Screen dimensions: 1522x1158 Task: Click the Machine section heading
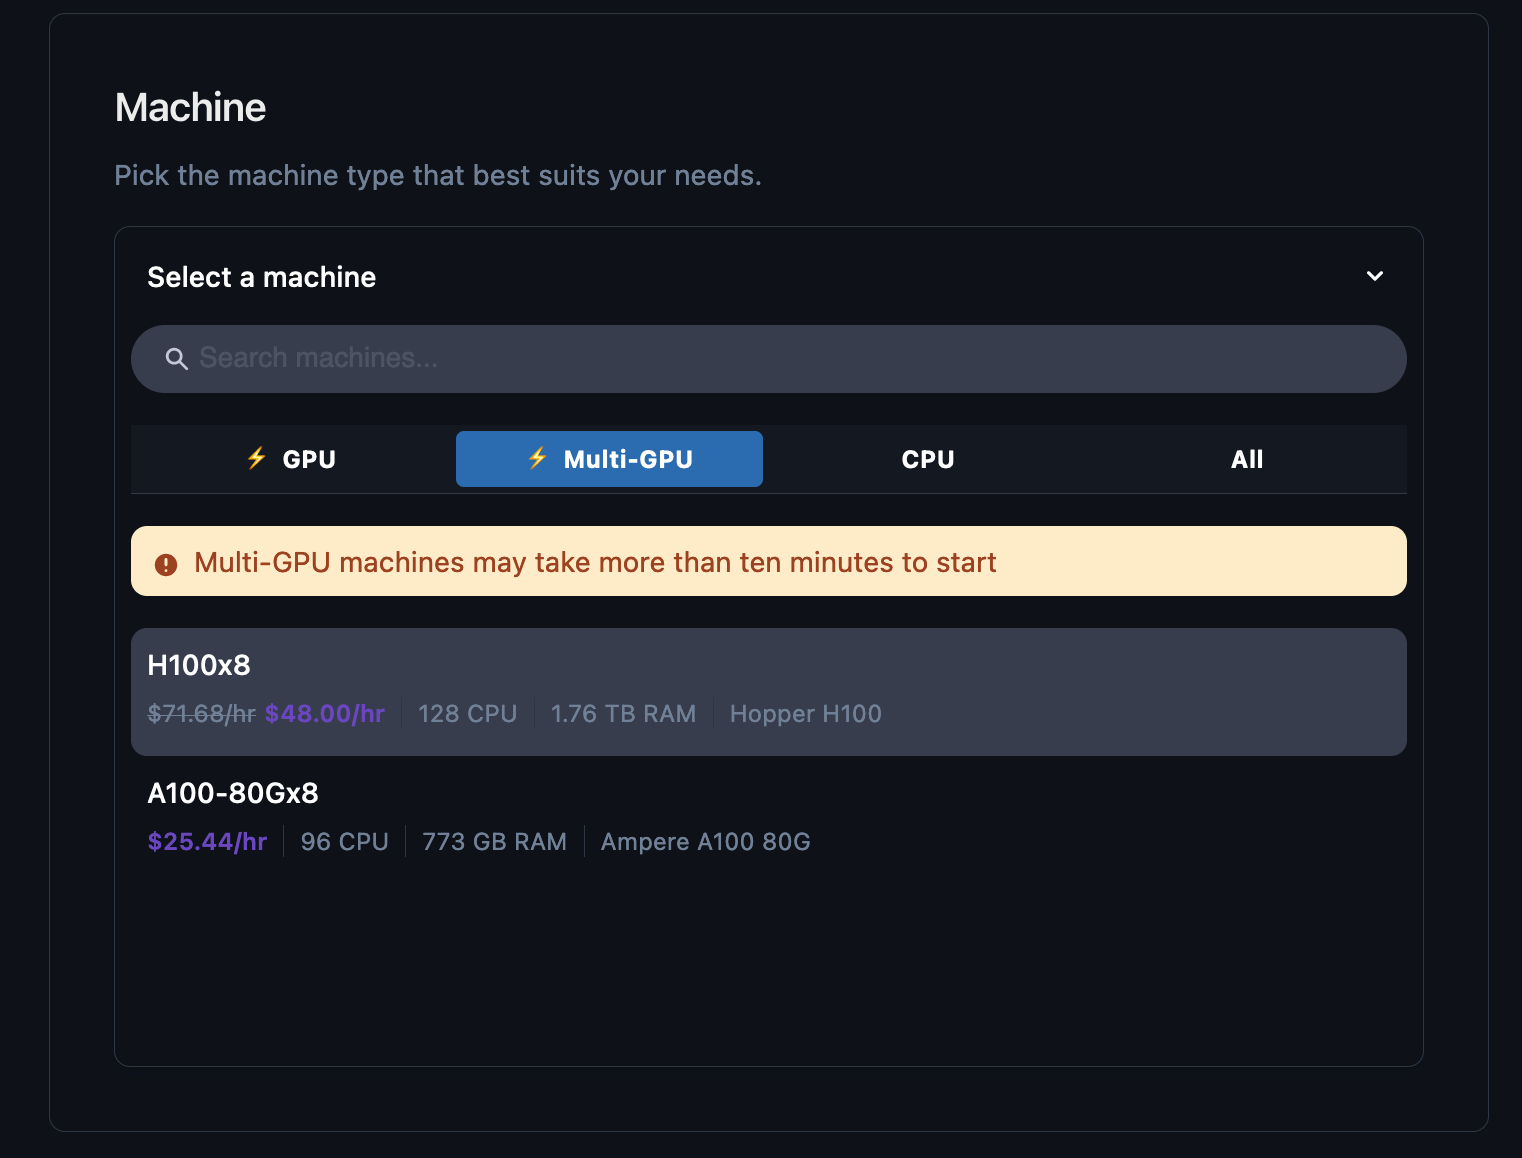191,107
